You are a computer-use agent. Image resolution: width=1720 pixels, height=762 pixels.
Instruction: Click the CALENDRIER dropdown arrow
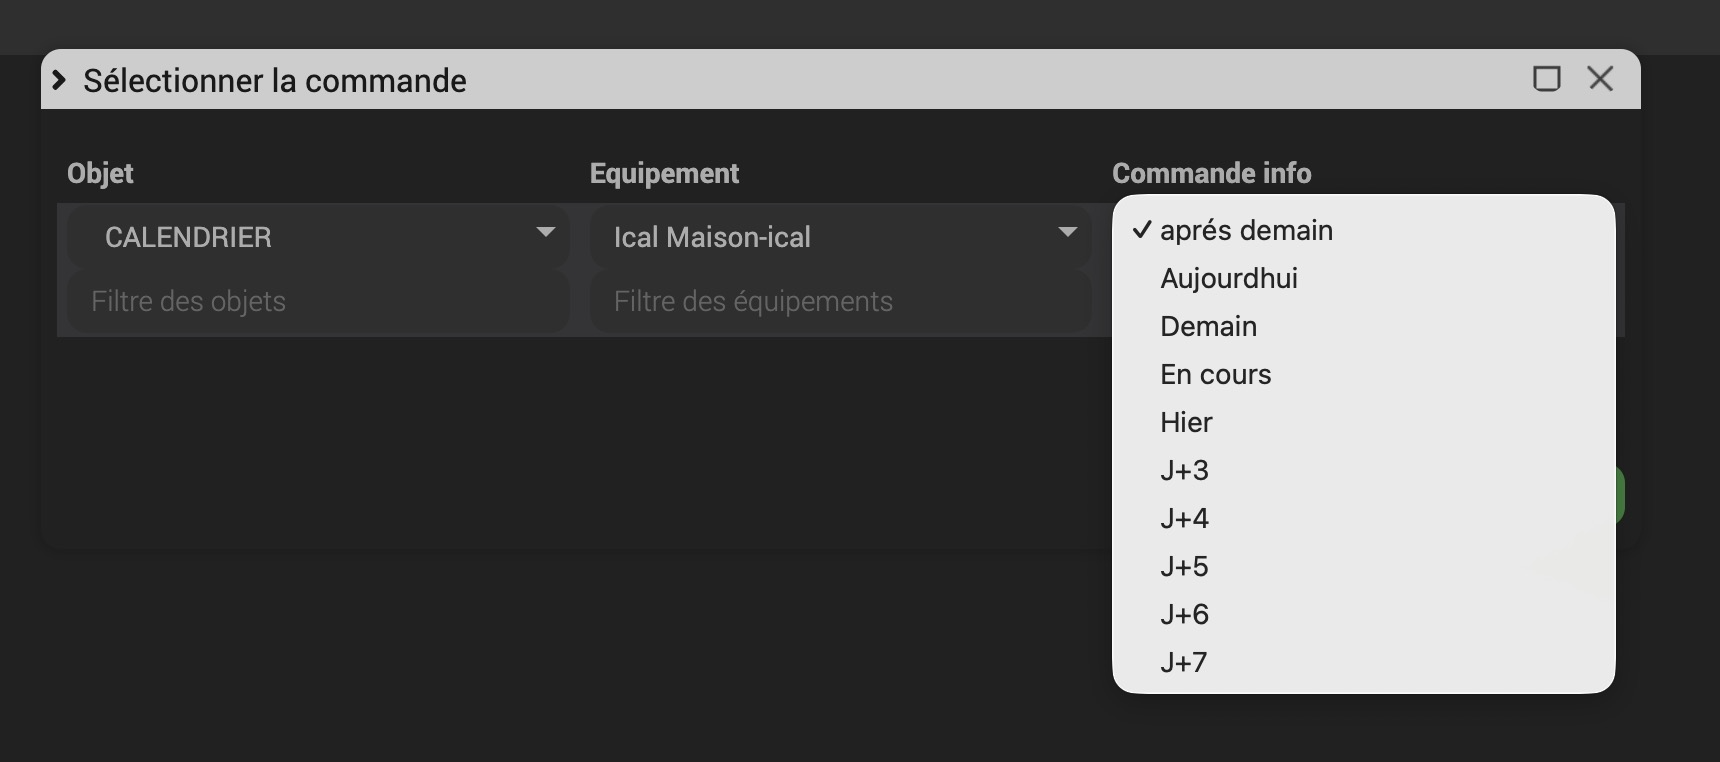click(x=545, y=232)
